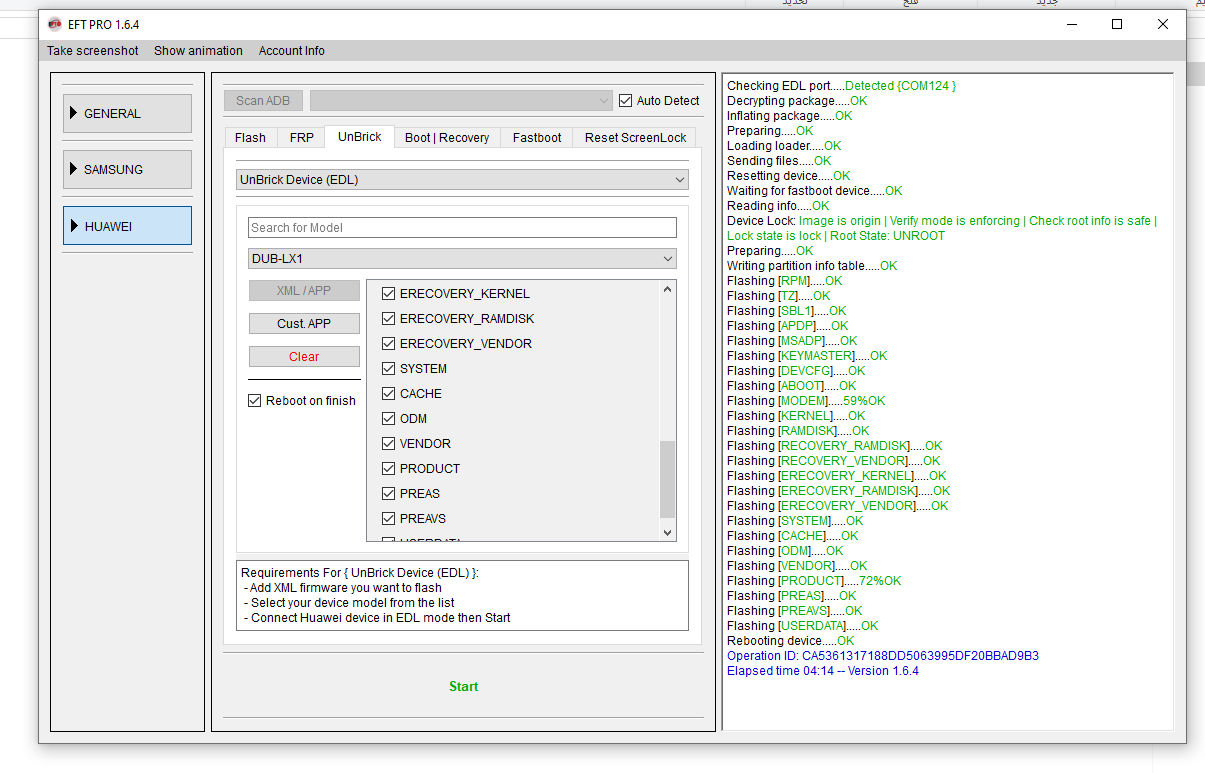
Task: Click the Search for Model field
Action: pyautogui.click(x=462, y=228)
